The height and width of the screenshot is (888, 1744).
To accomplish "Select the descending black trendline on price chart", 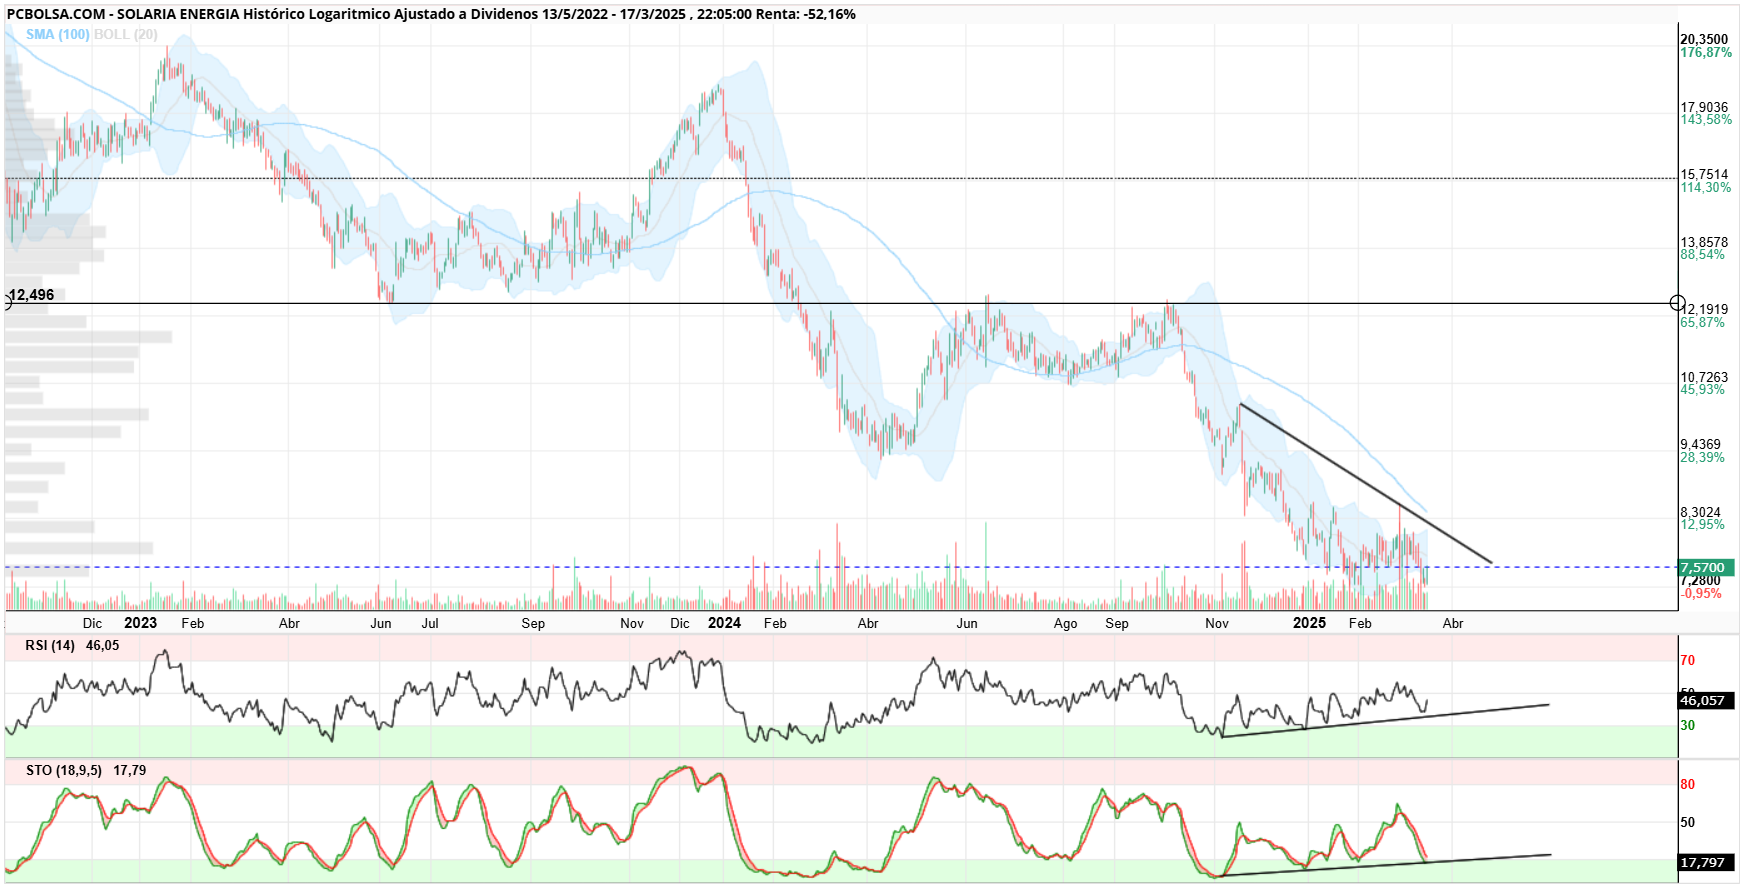I will [x=1366, y=484].
